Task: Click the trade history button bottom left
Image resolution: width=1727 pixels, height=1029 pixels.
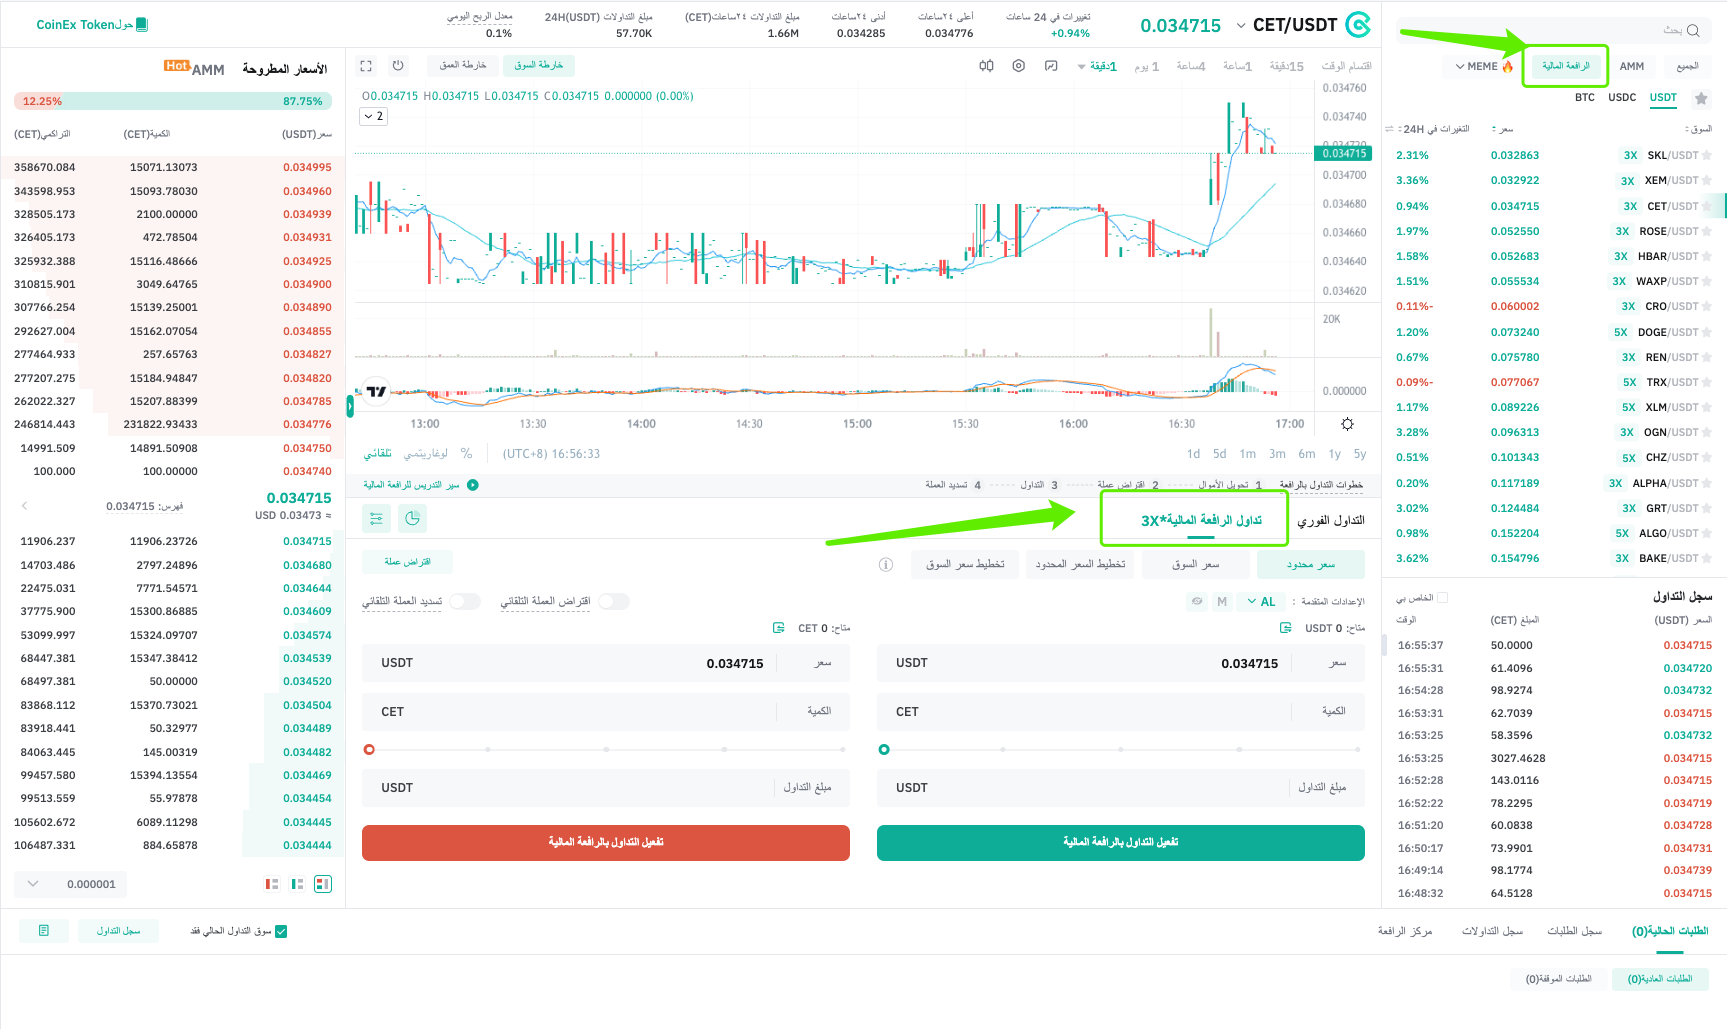Action: point(118,931)
